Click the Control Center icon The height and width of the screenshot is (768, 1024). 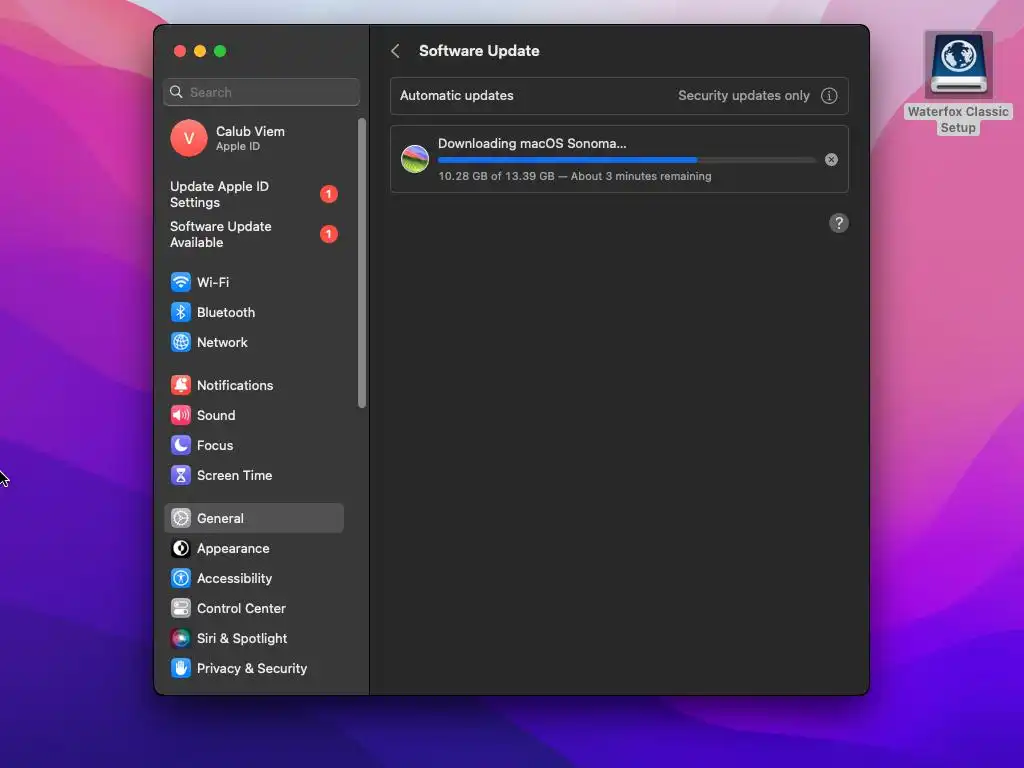(x=181, y=609)
